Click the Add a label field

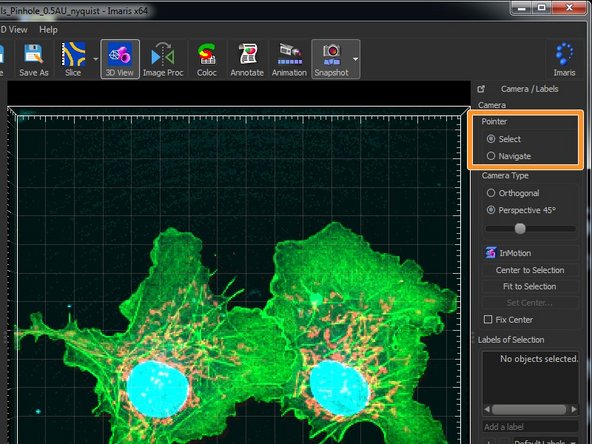[530, 427]
